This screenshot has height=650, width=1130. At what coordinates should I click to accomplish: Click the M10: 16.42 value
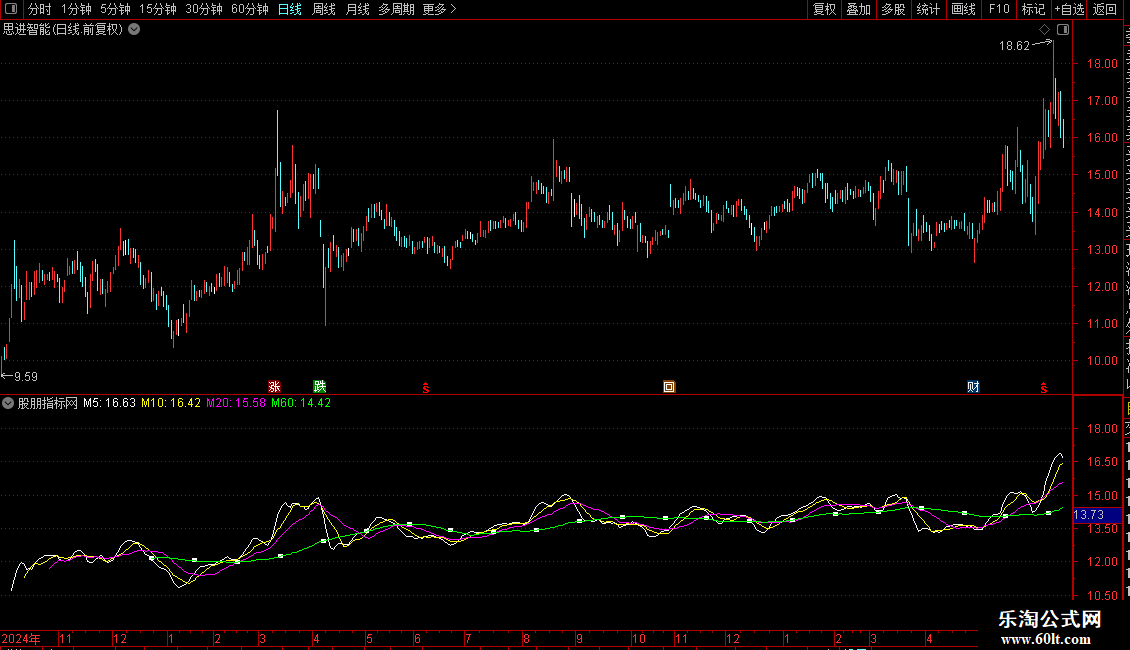171,404
